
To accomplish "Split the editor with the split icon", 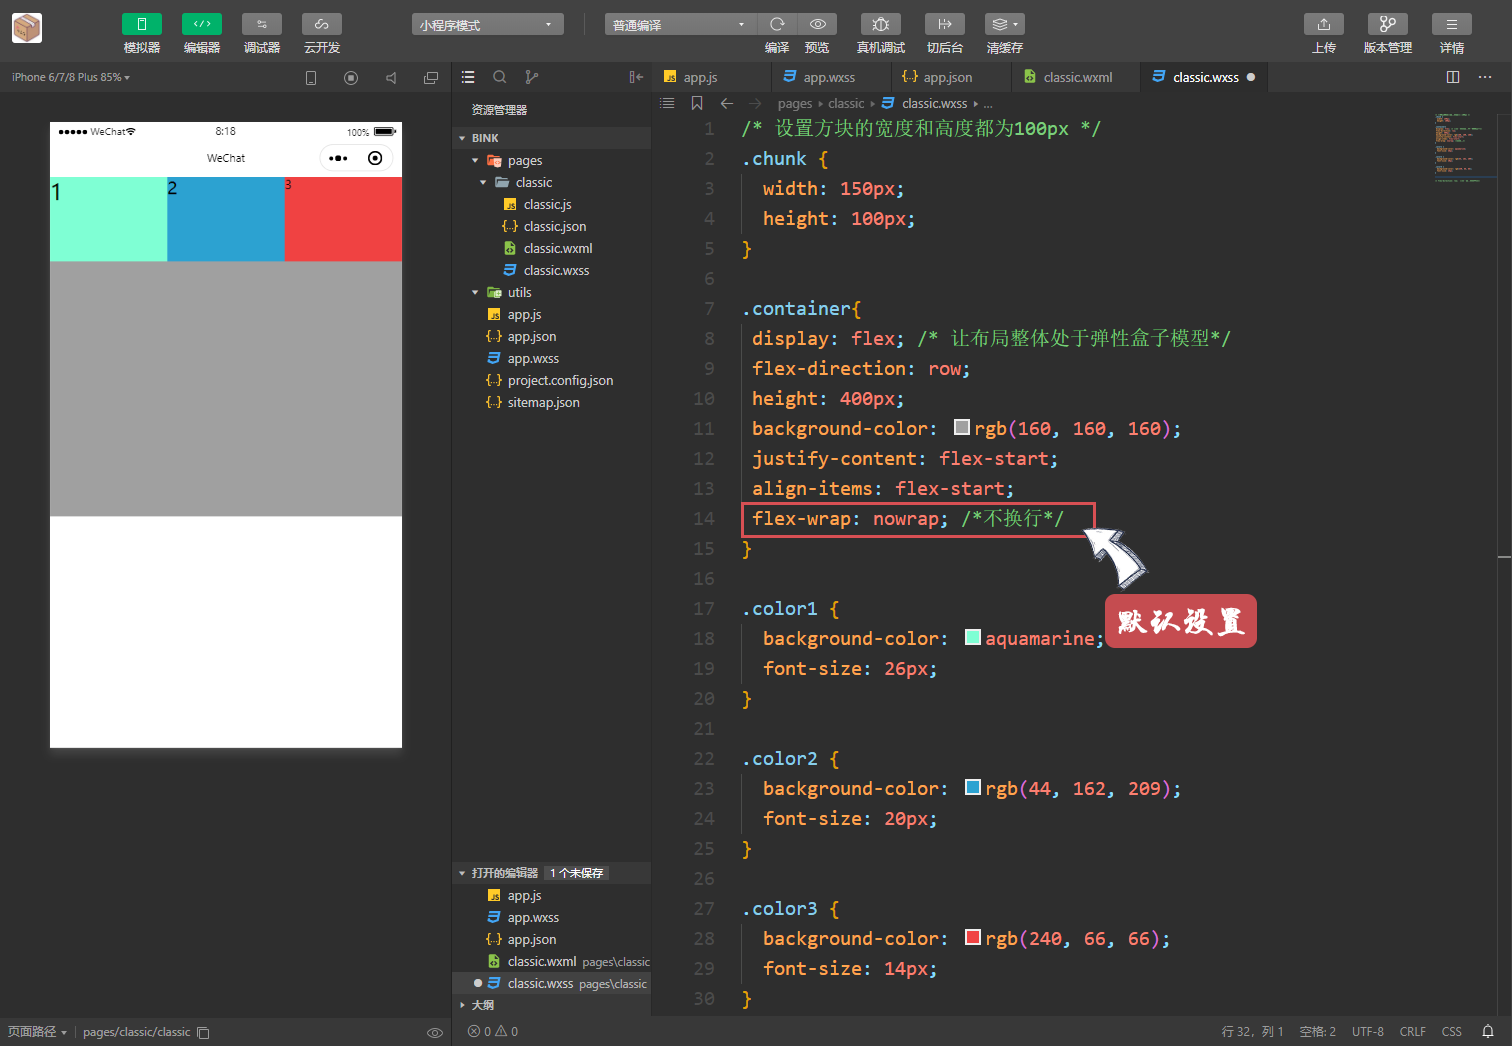I will pyautogui.click(x=1453, y=77).
